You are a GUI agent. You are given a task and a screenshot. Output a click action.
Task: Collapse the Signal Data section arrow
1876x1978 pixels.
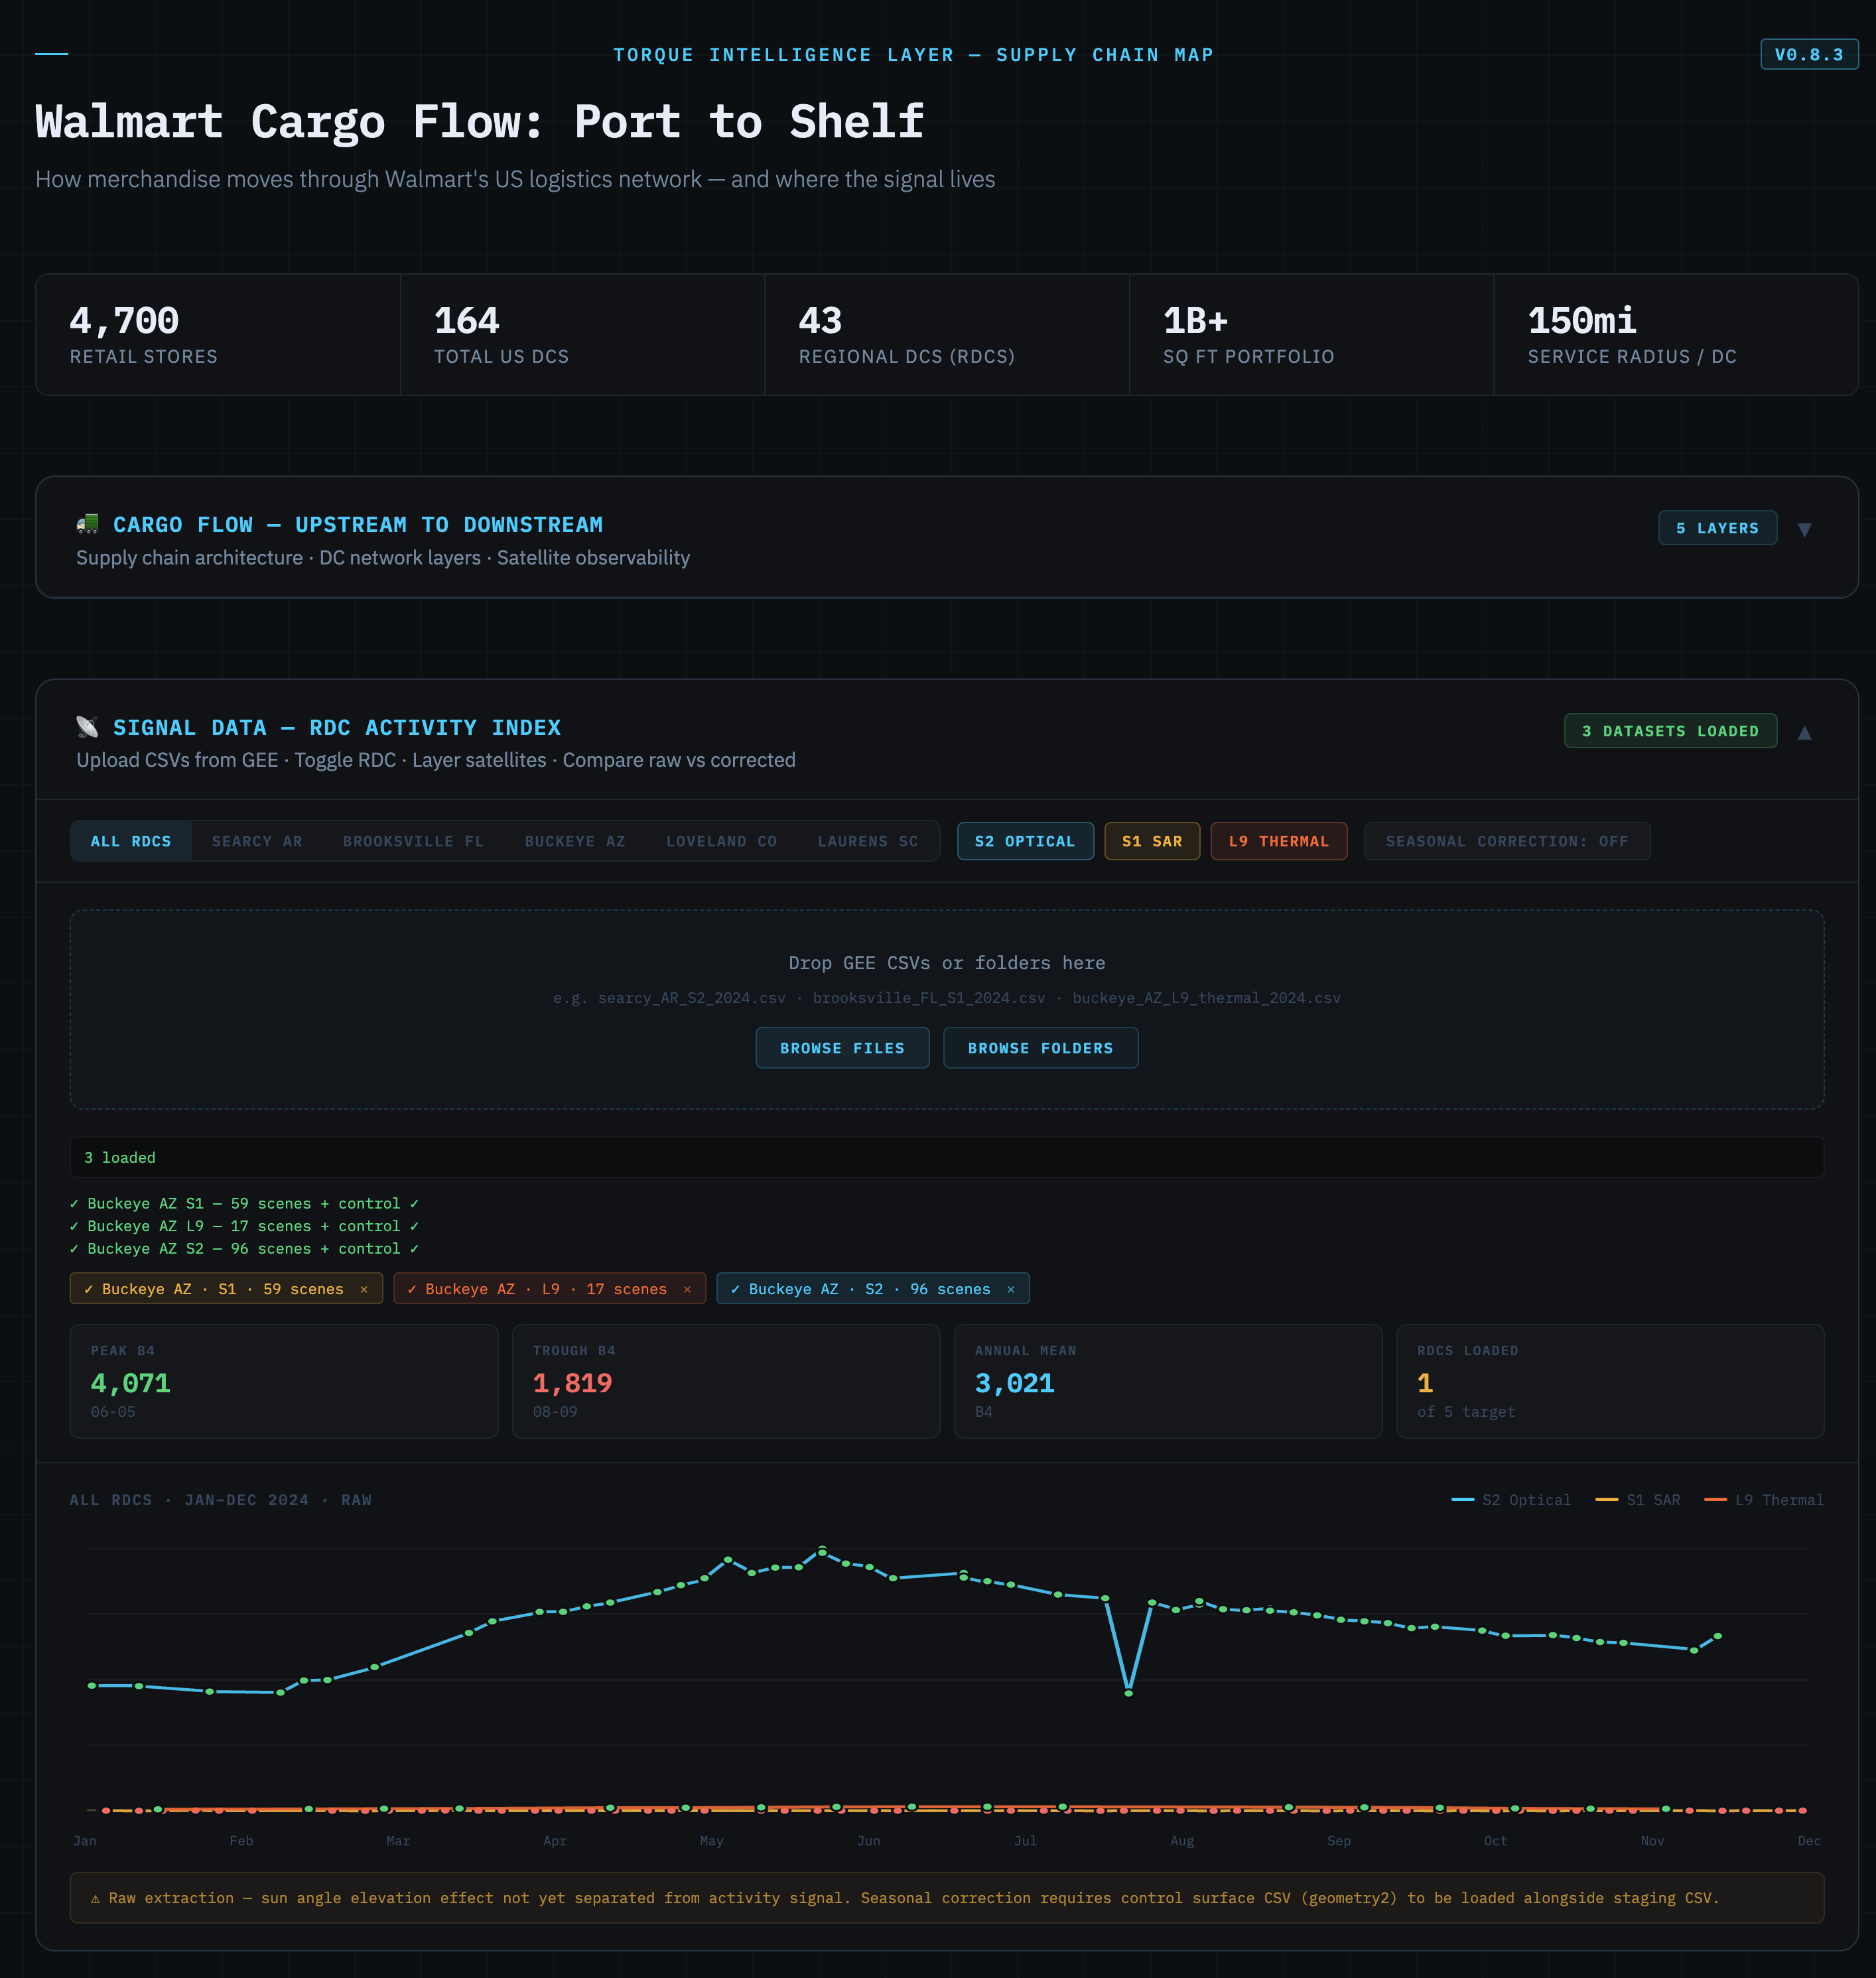coord(1804,732)
